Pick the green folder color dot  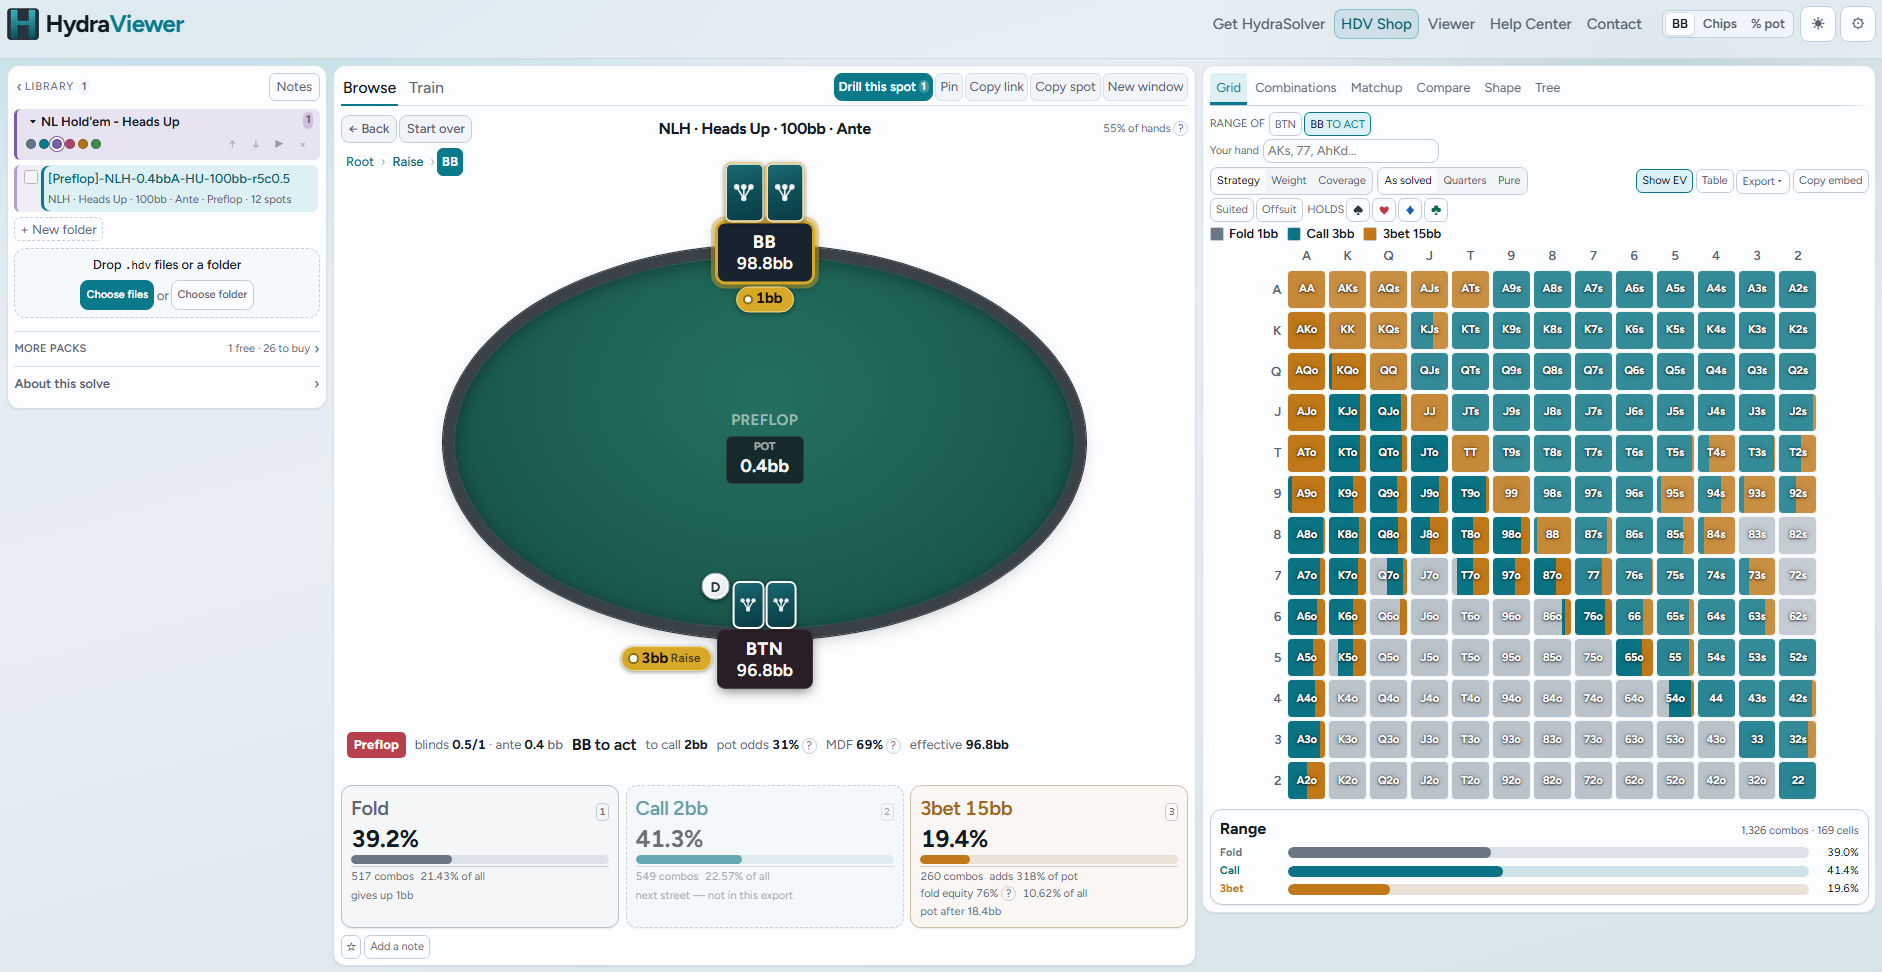[96, 144]
